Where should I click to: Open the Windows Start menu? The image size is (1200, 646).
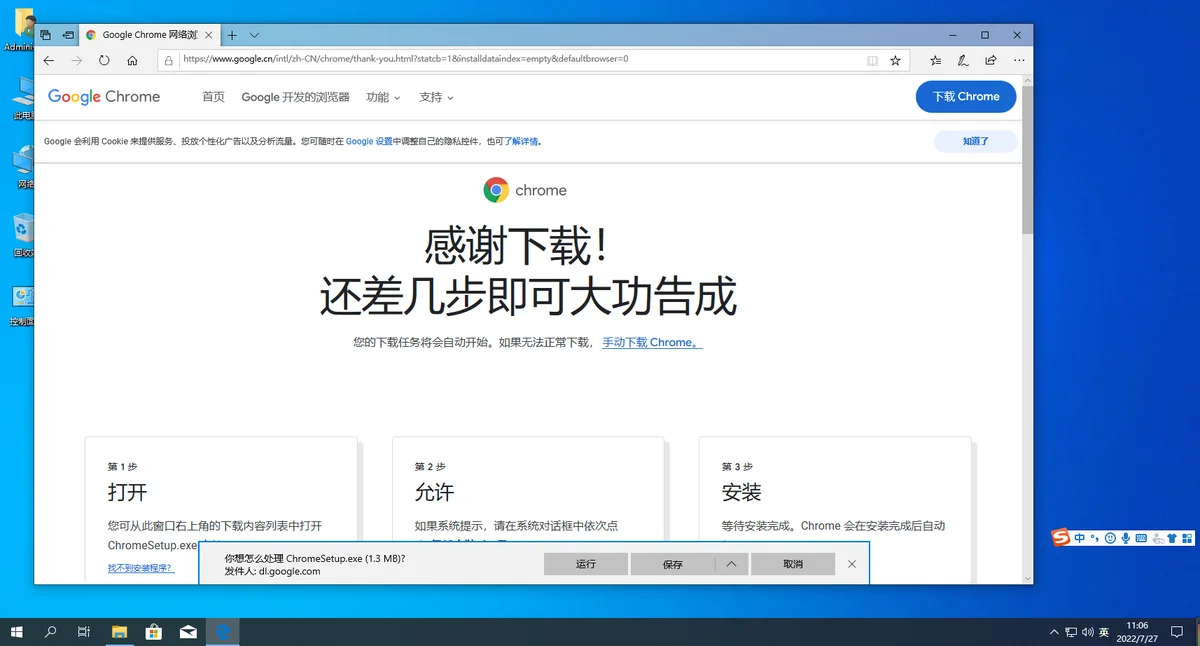click(16, 632)
